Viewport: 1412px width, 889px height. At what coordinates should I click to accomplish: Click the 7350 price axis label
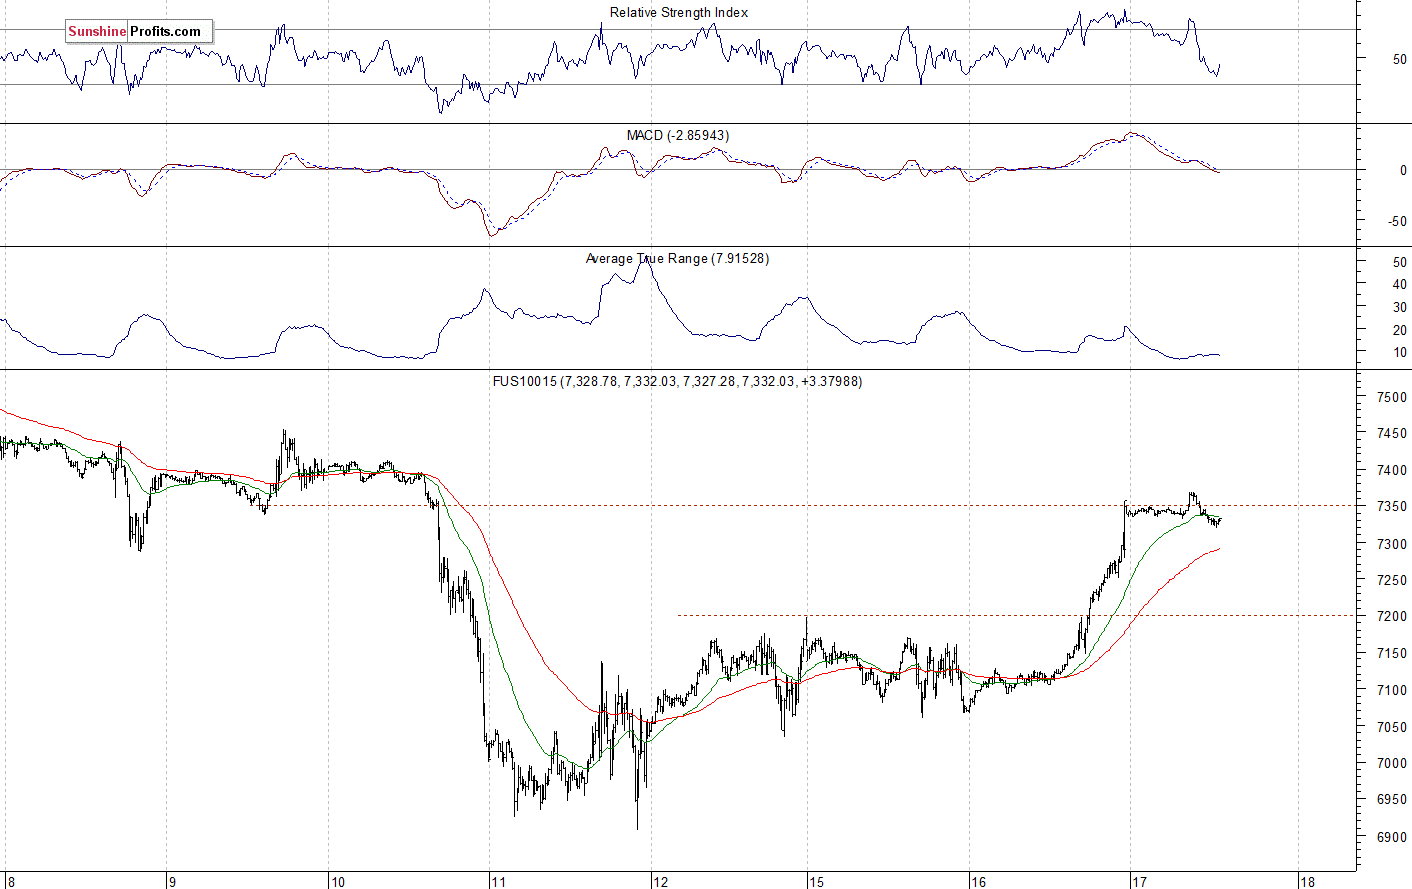coord(1392,507)
